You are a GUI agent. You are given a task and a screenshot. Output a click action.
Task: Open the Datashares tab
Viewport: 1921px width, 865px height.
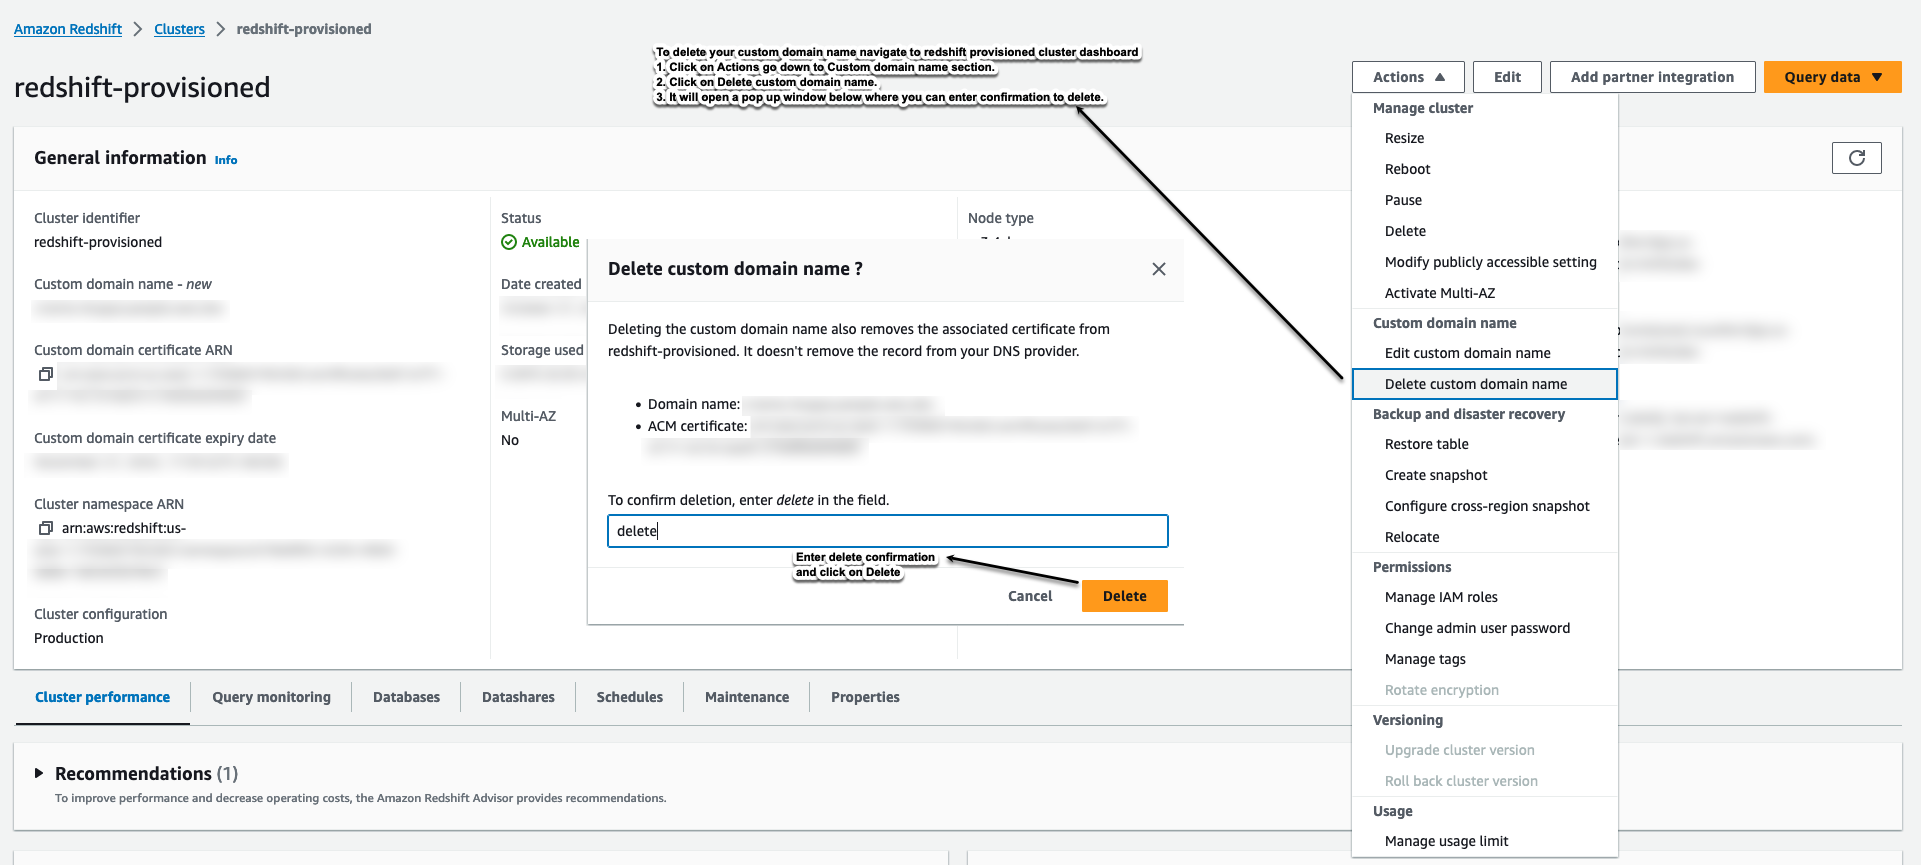click(x=518, y=697)
